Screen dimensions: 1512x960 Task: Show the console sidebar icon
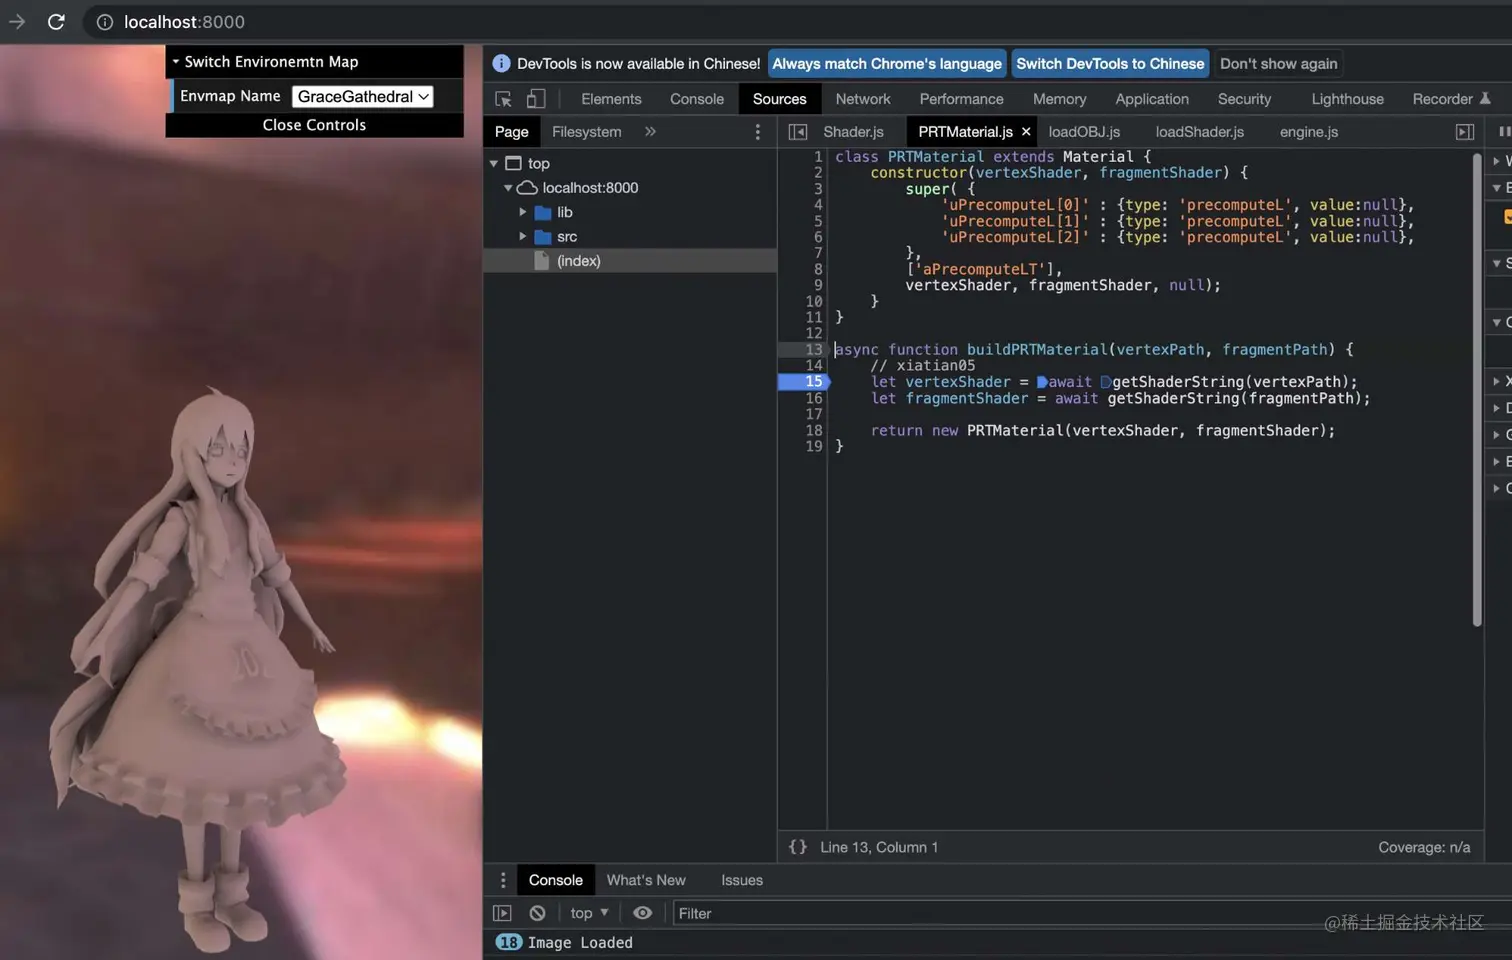pyautogui.click(x=502, y=913)
